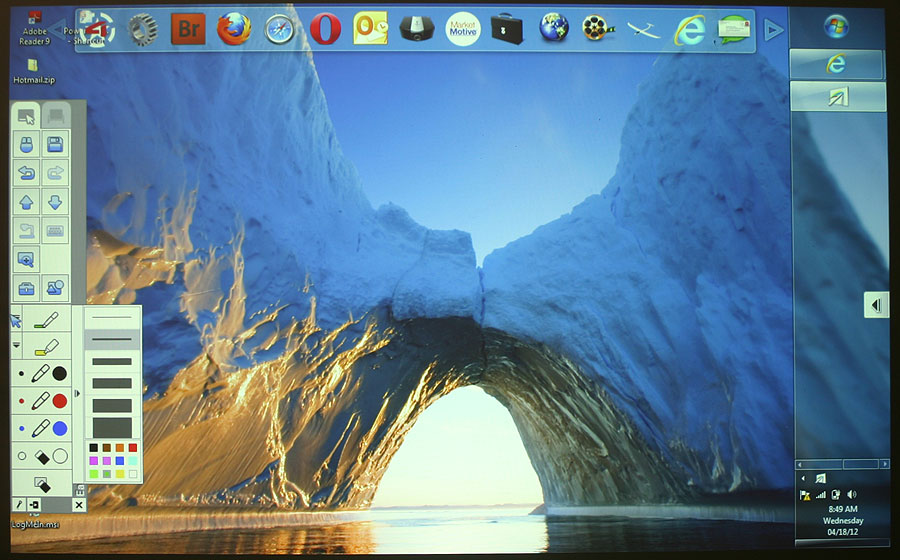Click the side panel collapse arrow tab
This screenshot has width=900, height=560.
[876, 305]
